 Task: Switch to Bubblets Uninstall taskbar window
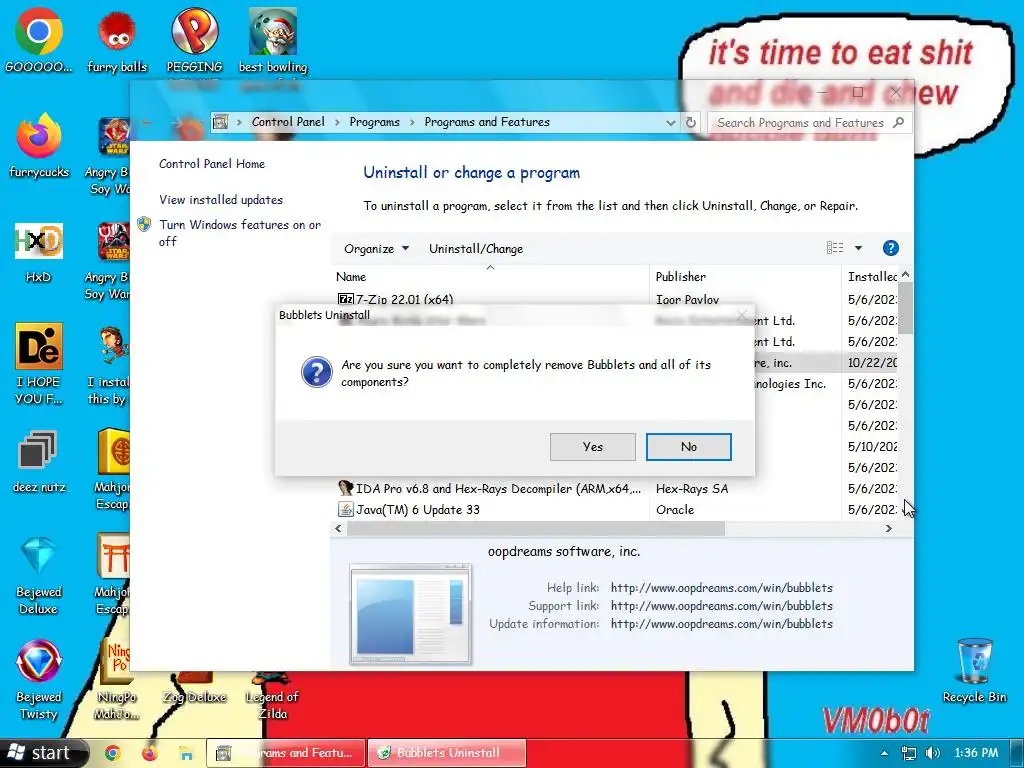[447, 753]
